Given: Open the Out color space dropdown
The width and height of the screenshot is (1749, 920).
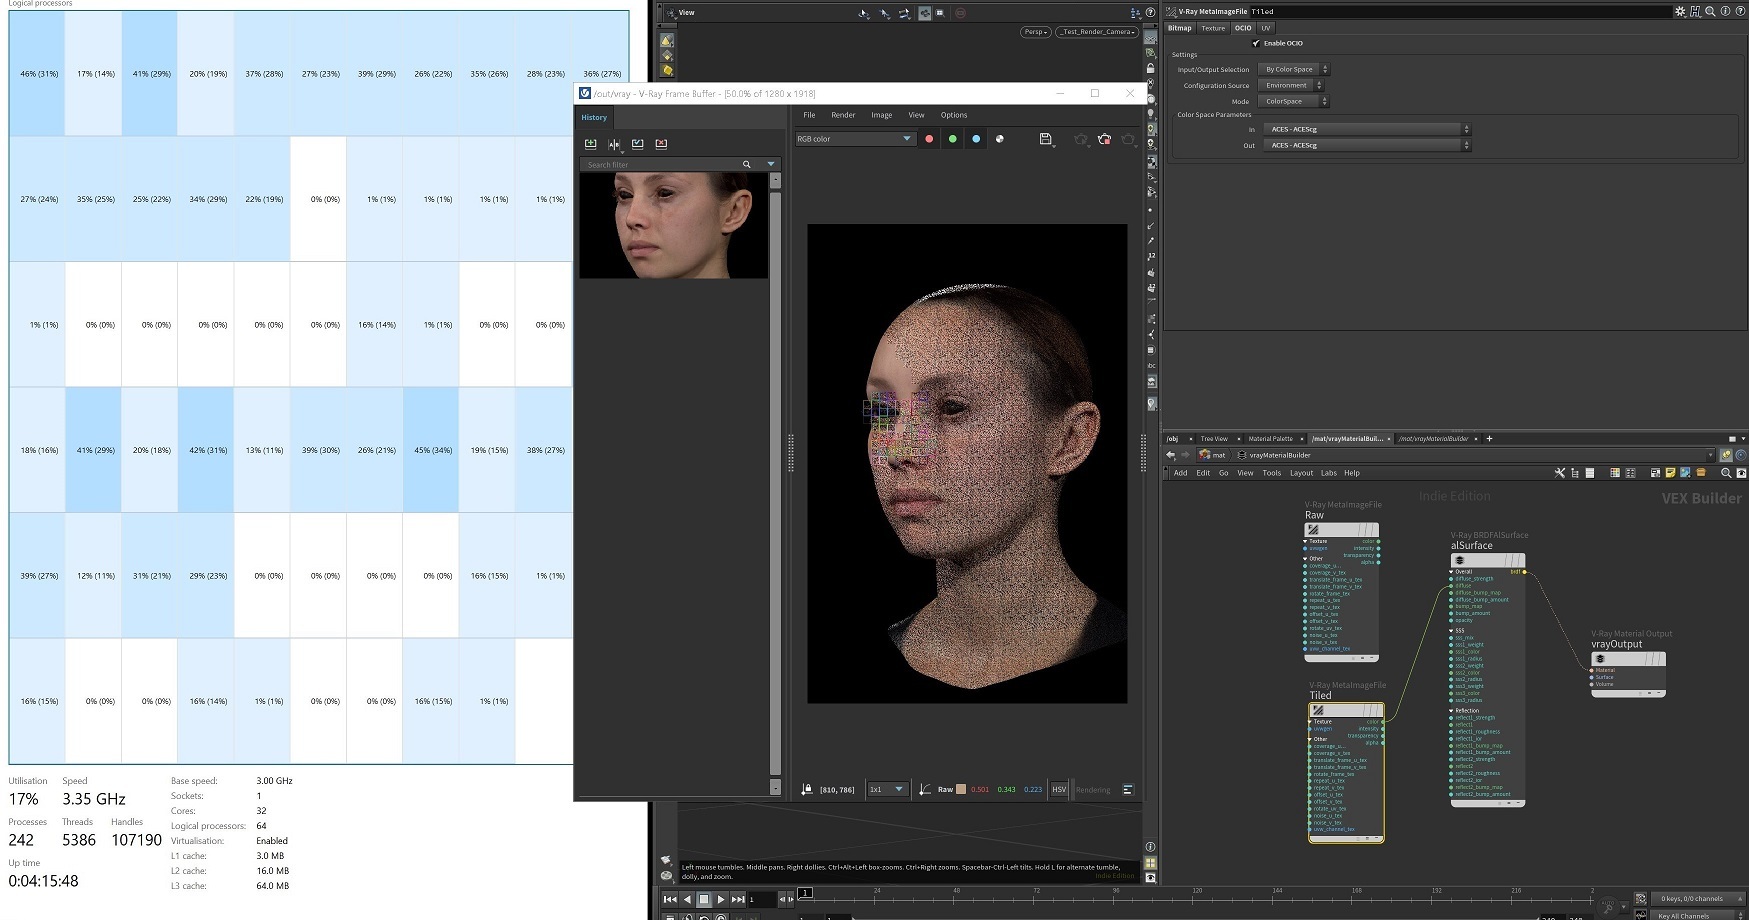Looking at the screenshot, I should (1366, 145).
